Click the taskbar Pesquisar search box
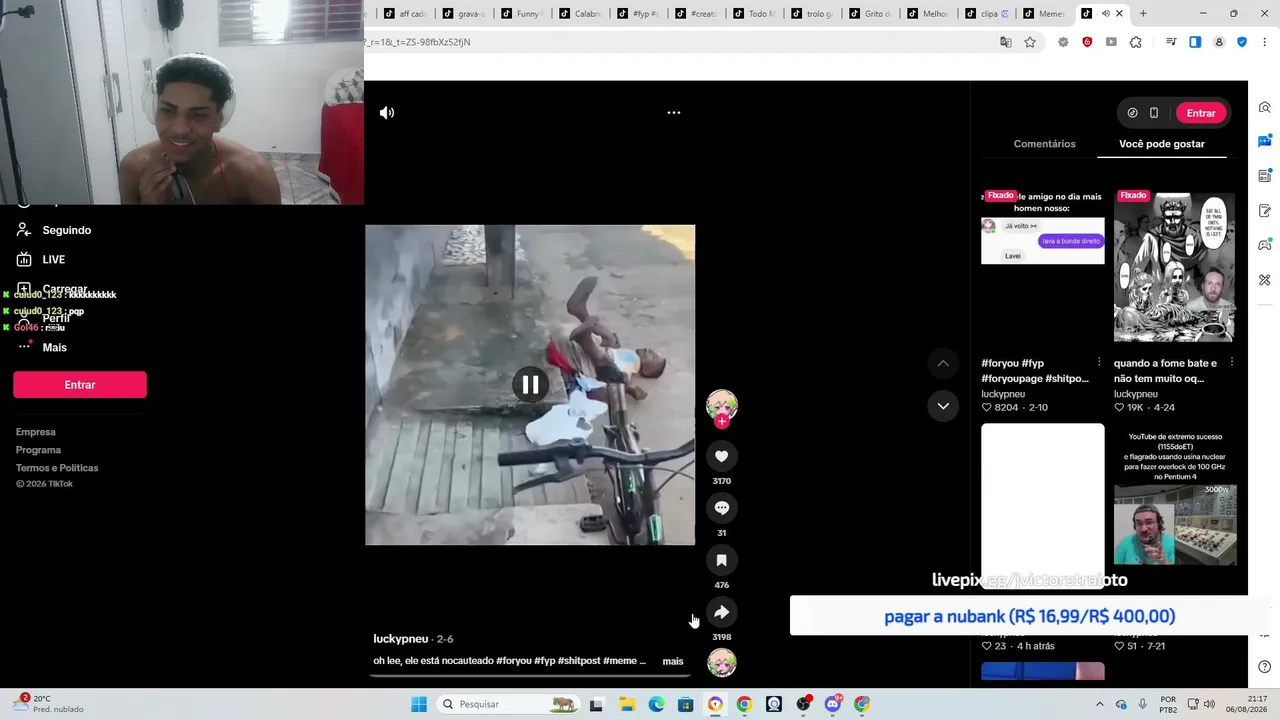Image resolution: width=1280 pixels, height=720 pixels. [508, 704]
